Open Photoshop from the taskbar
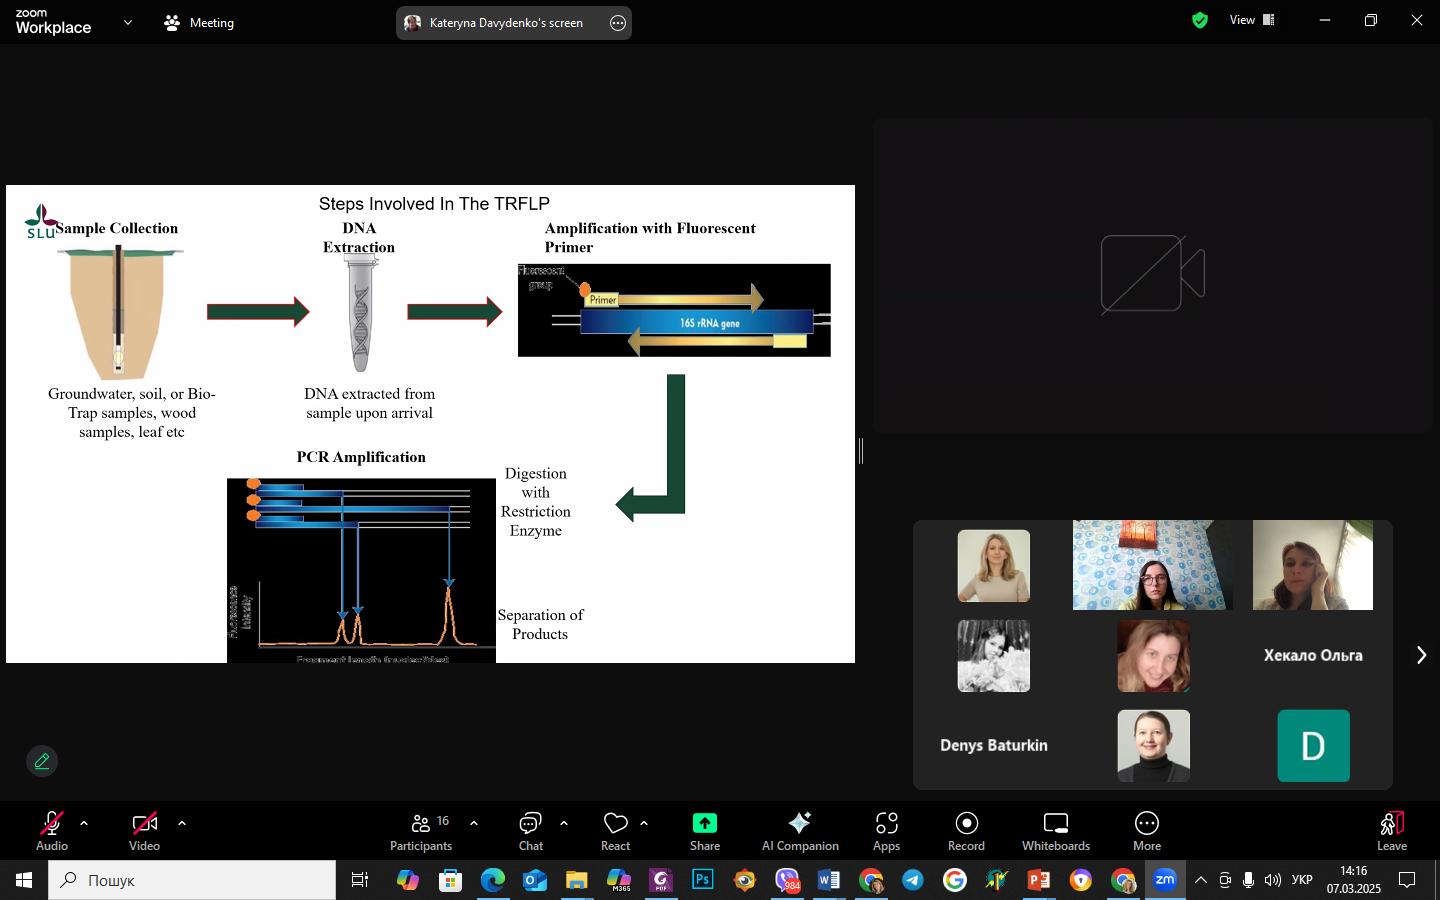This screenshot has width=1440, height=900. (703, 880)
